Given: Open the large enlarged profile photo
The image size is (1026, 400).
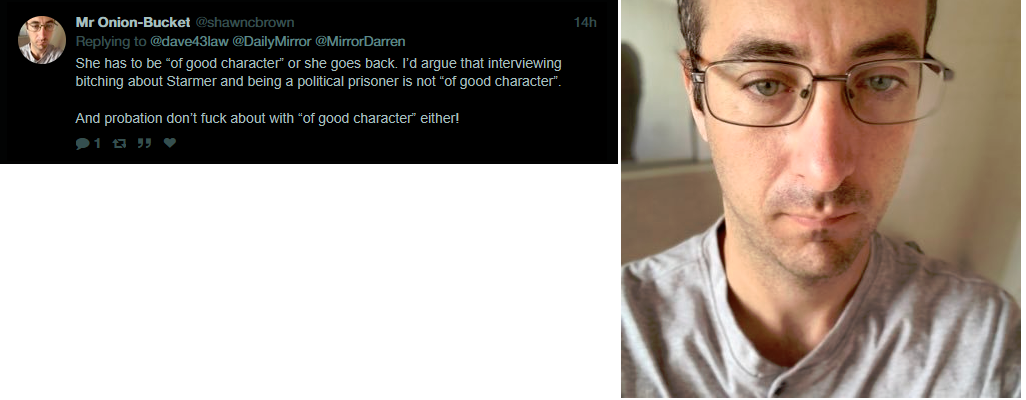Looking at the screenshot, I should click(x=821, y=198).
